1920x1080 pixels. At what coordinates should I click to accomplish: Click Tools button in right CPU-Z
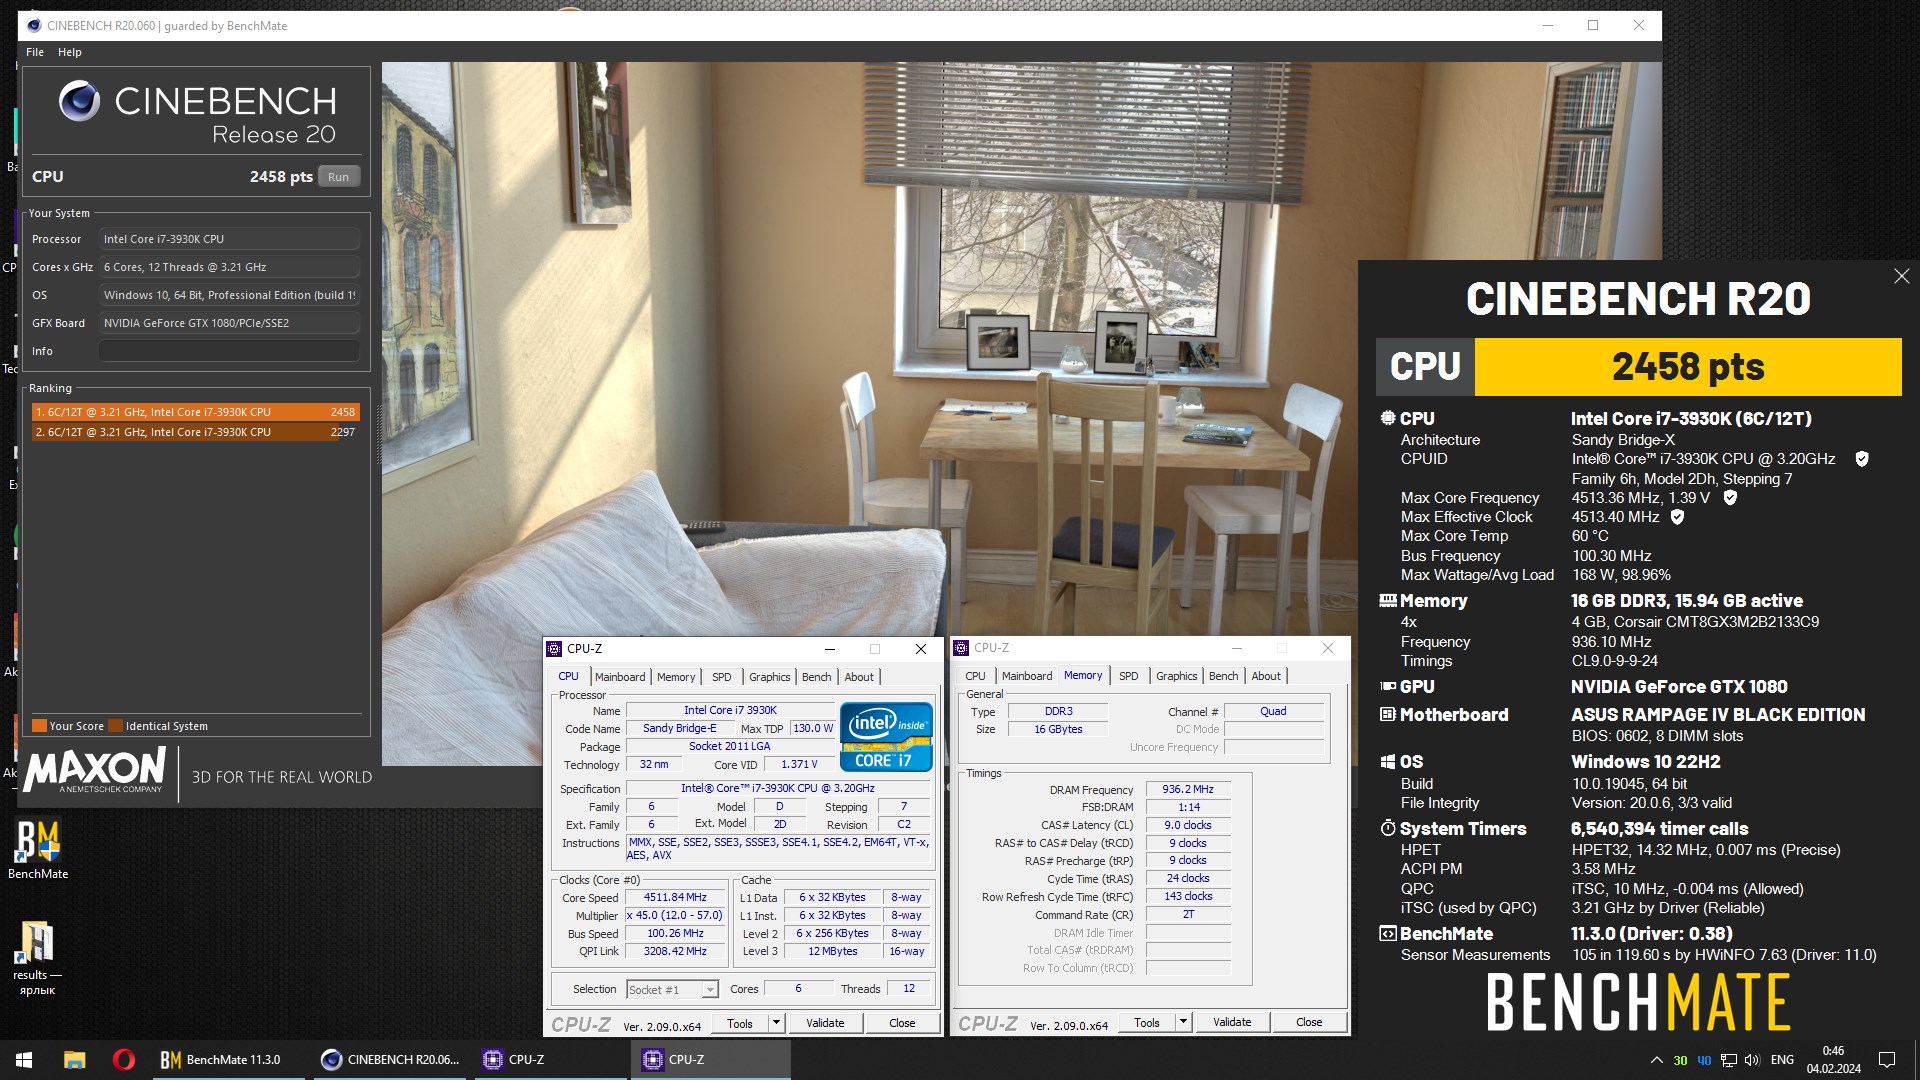point(1147,1022)
